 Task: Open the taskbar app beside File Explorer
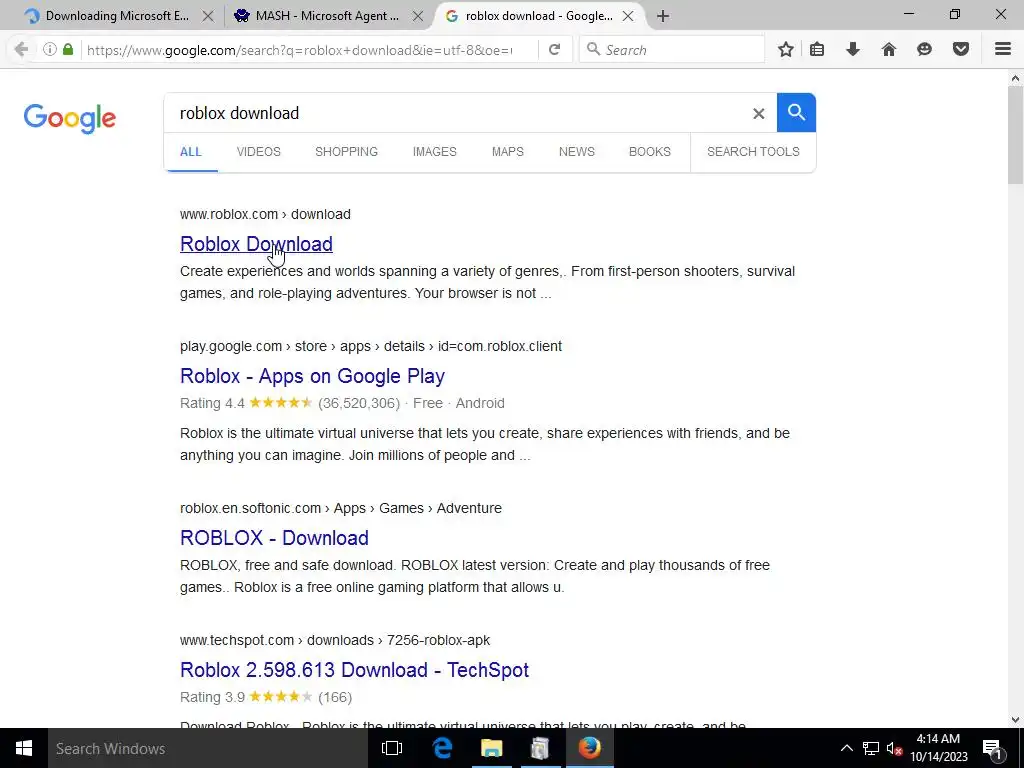point(540,748)
